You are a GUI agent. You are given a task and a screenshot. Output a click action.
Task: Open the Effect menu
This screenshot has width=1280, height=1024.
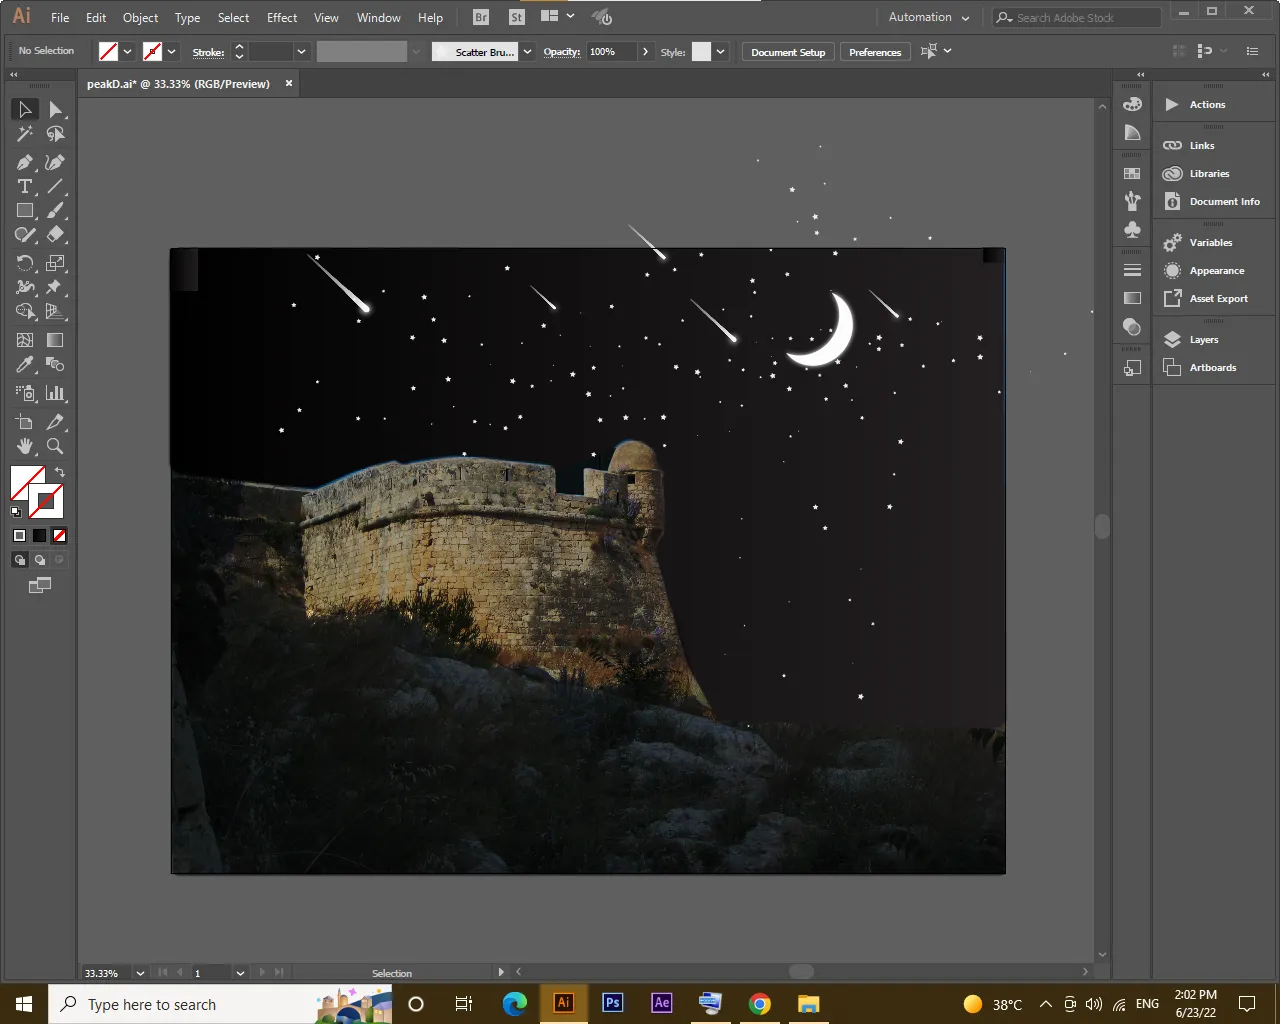coord(282,18)
